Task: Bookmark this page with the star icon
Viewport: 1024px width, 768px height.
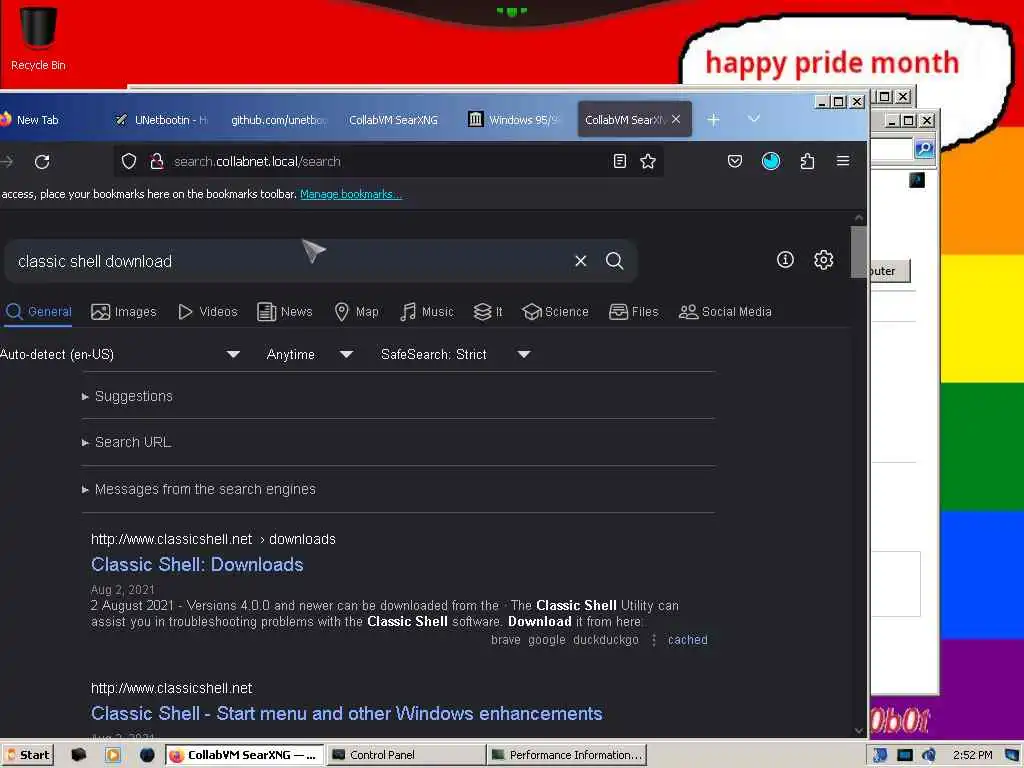Action: coord(648,161)
